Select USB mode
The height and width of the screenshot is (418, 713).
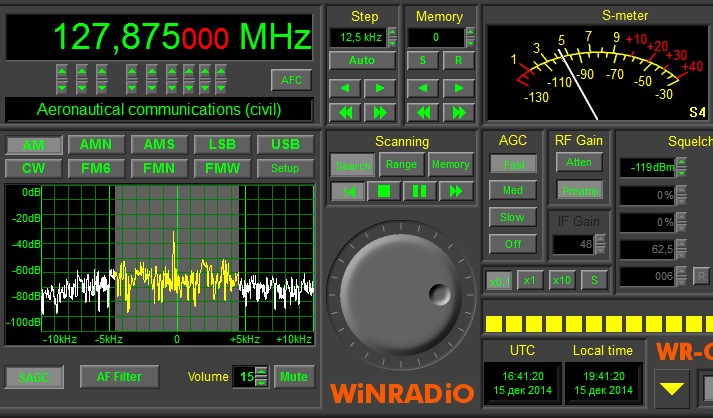[x=286, y=145]
